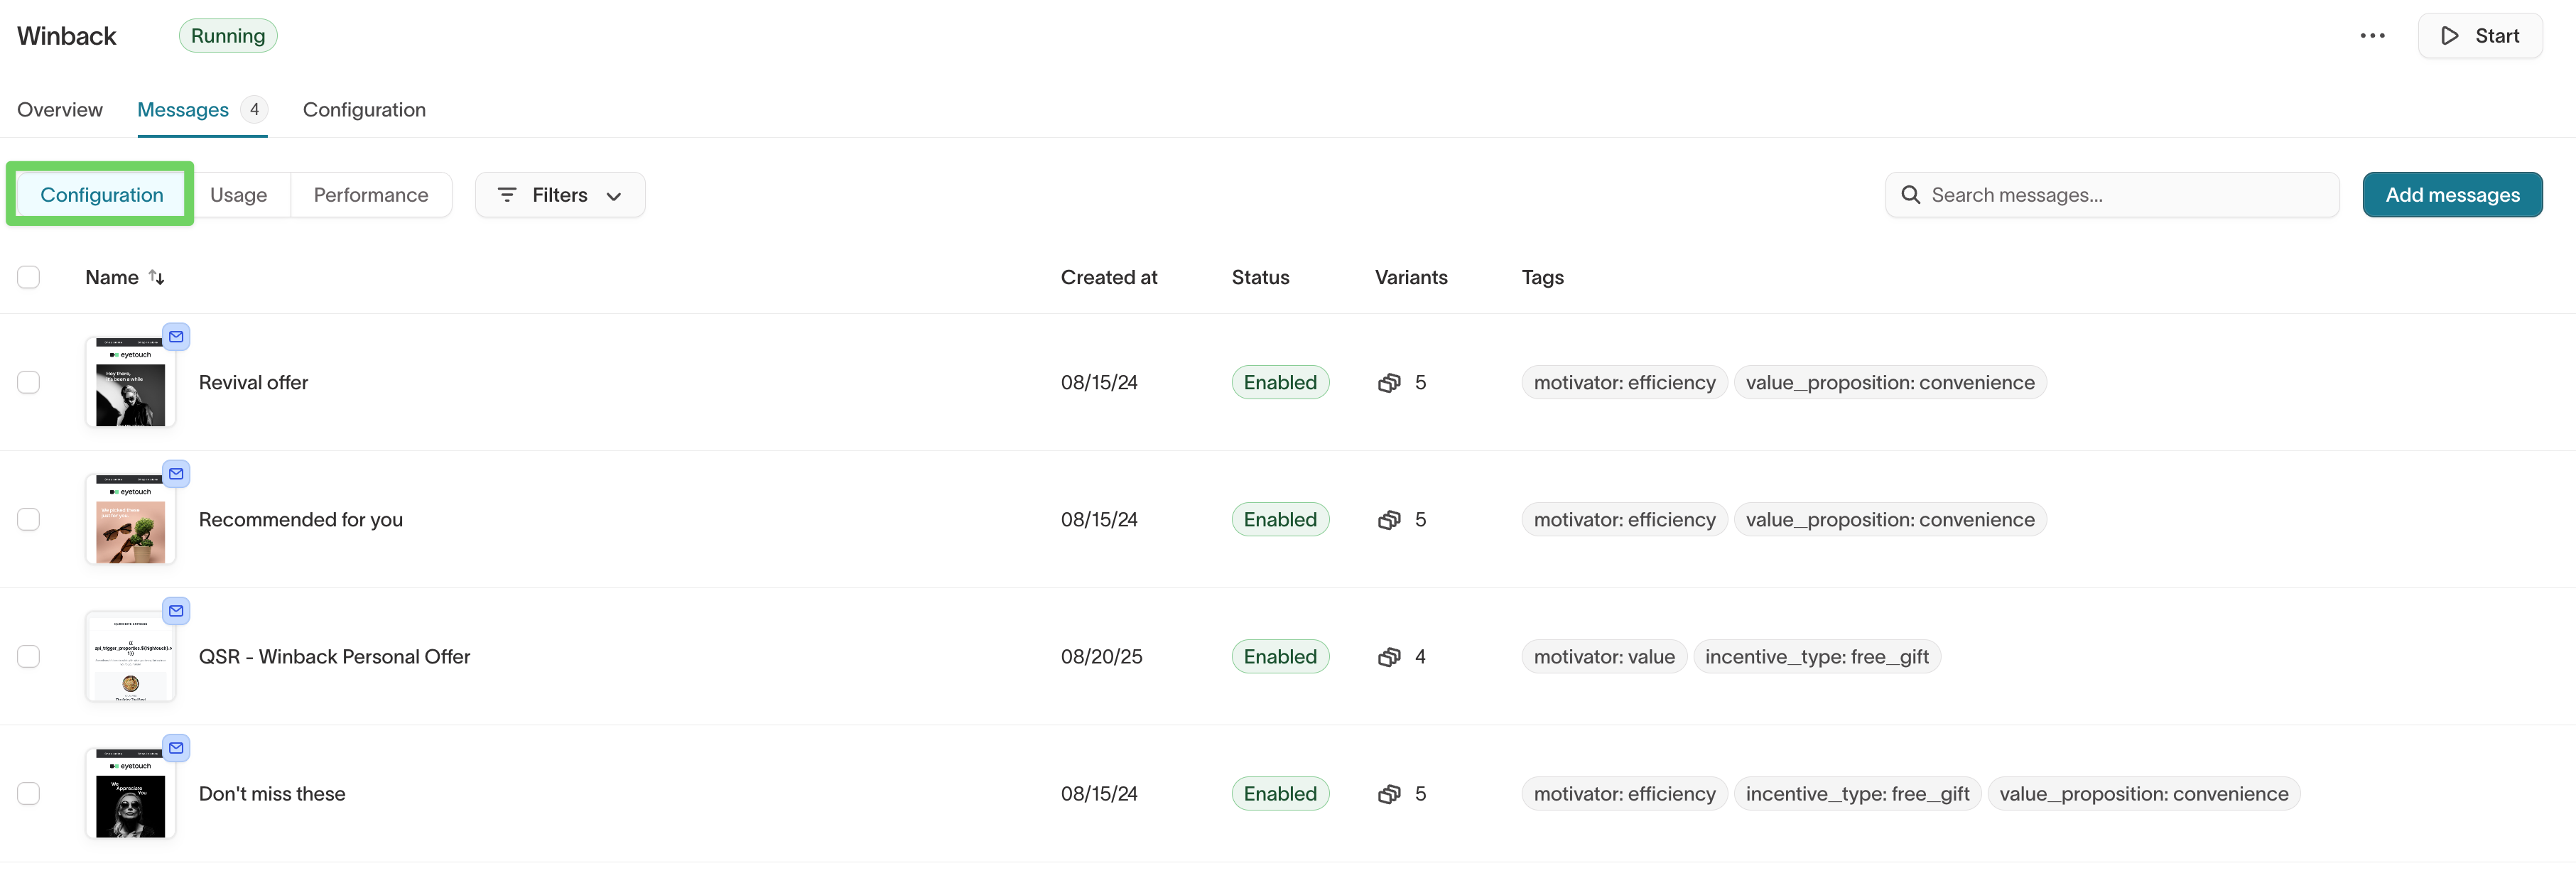Screen dimensions: 2576x878
Task: Click the Add messages button
Action: (2452, 194)
